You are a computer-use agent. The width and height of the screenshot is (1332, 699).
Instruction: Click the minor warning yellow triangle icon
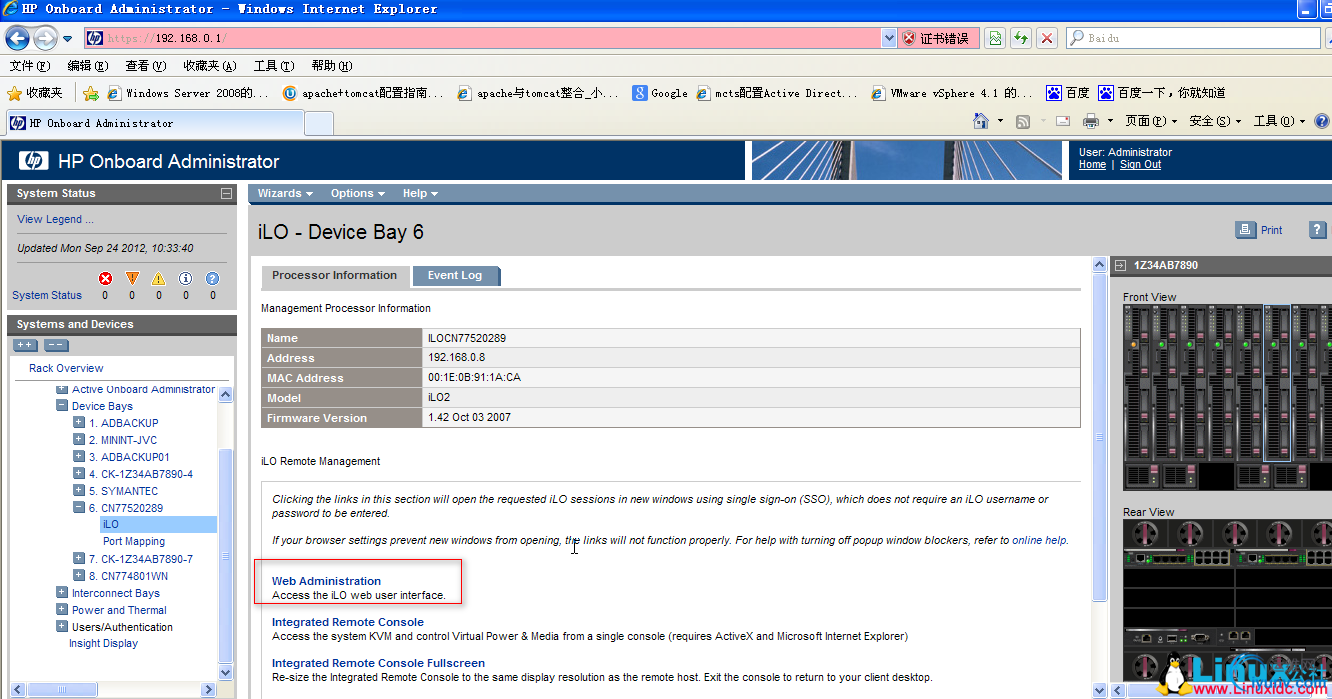158,279
